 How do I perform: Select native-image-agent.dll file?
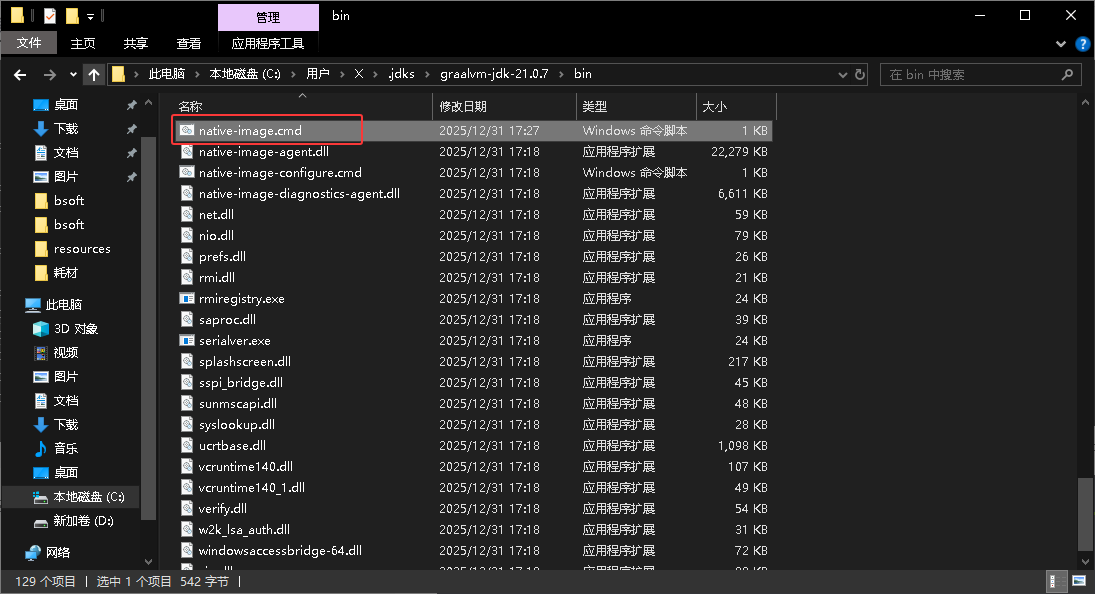pyautogui.click(x=263, y=151)
